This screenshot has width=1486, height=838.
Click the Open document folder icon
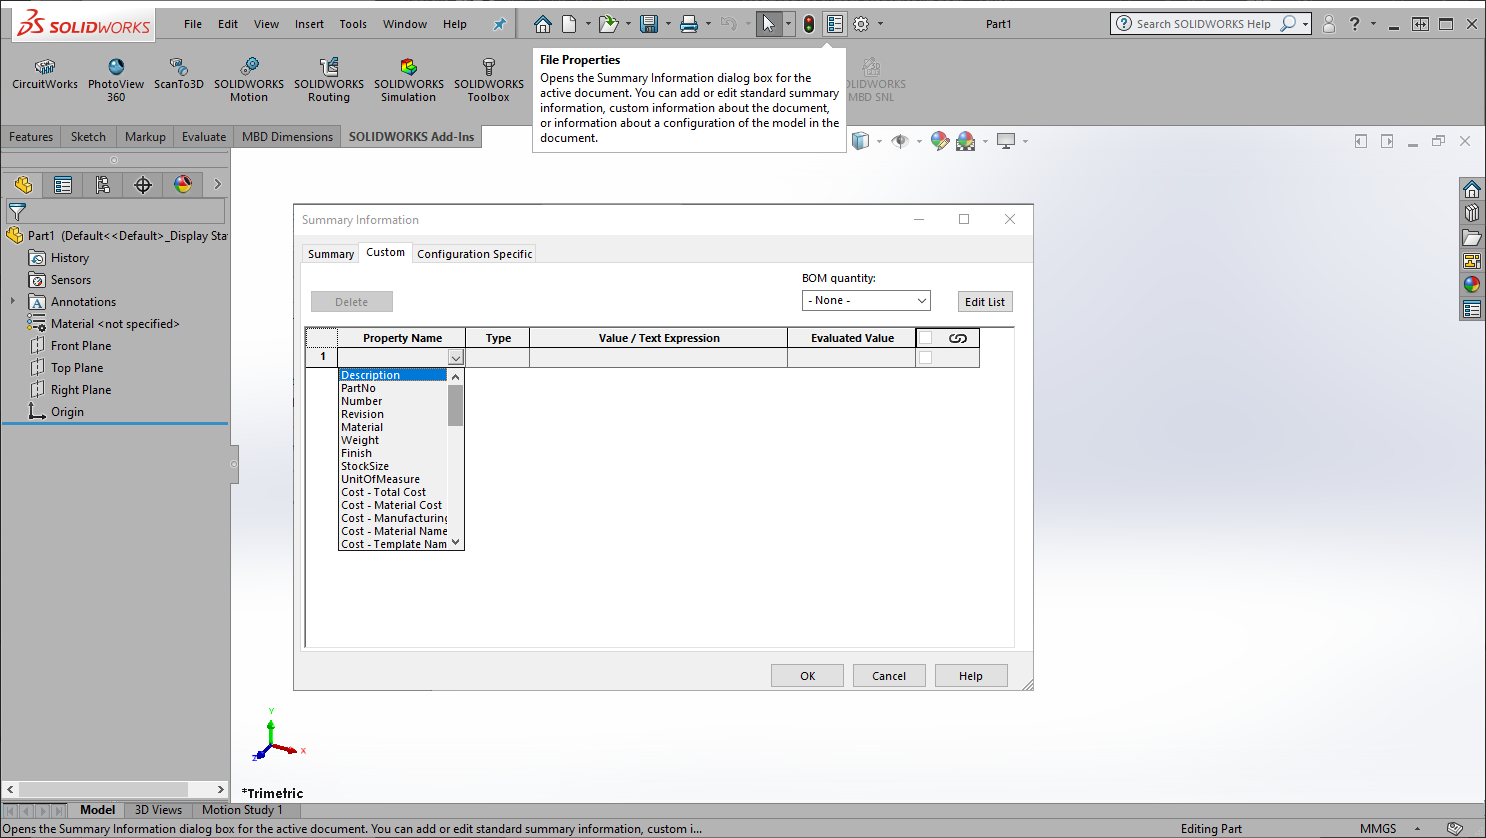point(607,24)
